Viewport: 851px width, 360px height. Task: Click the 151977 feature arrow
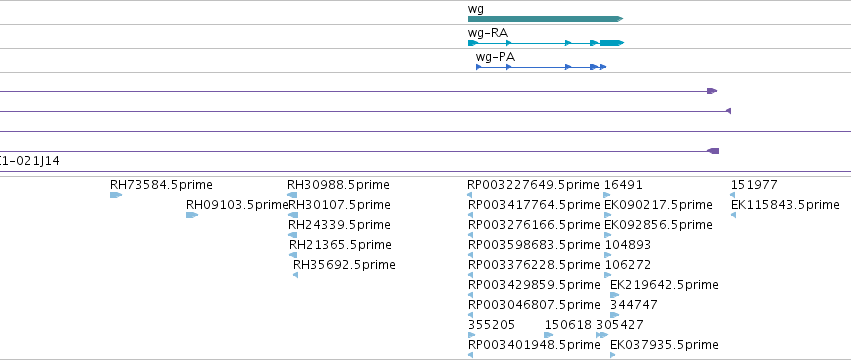point(733,195)
